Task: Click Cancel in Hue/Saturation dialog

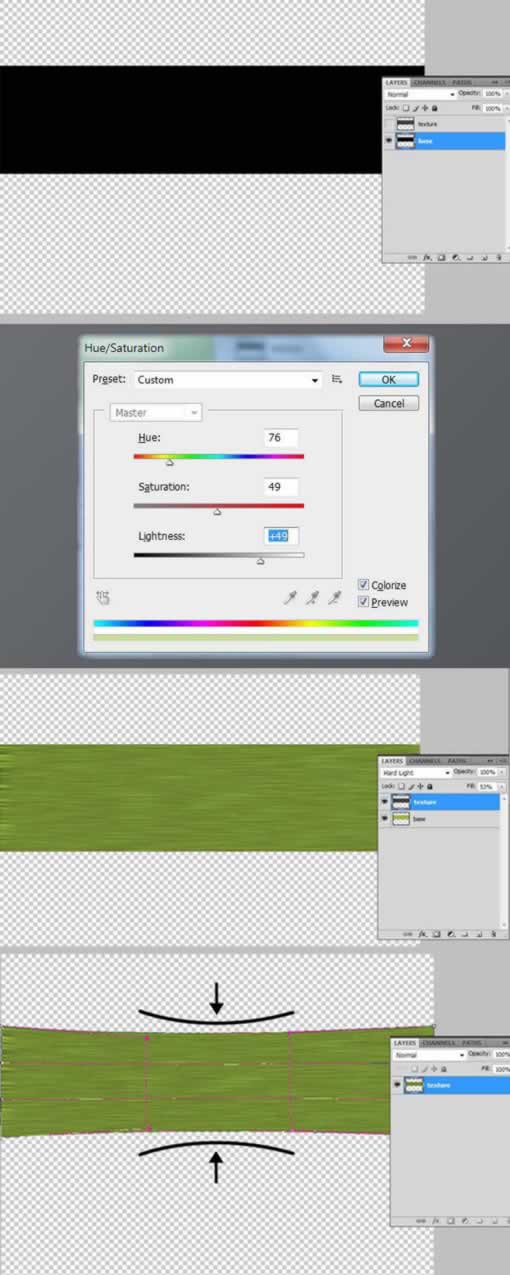Action: [x=388, y=404]
